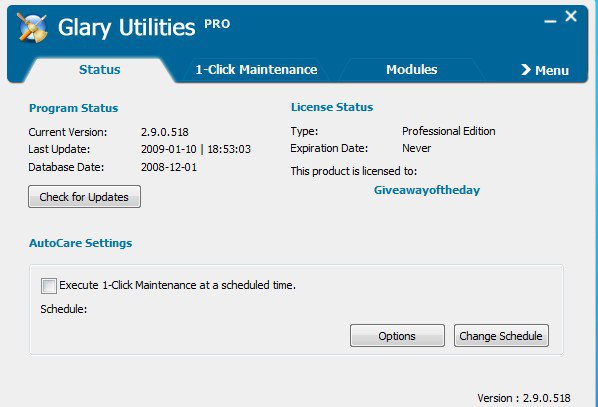
Task: Click the Professional Edition license type text
Action: [x=448, y=131]
